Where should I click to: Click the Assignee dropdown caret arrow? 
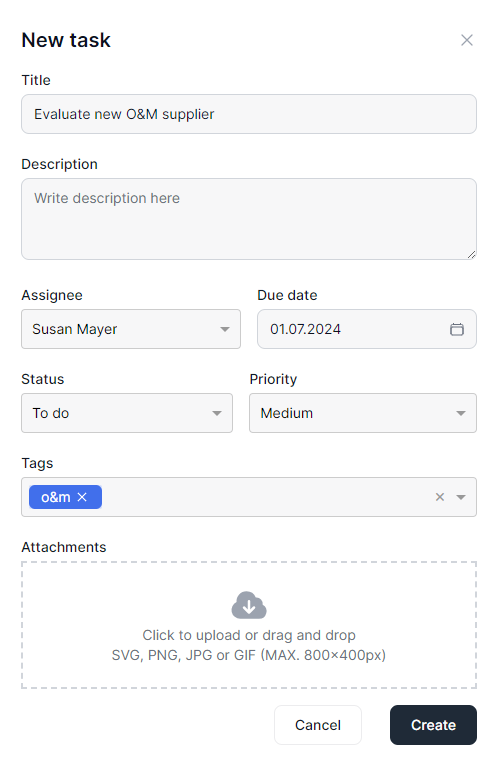(x=225, y=329)
